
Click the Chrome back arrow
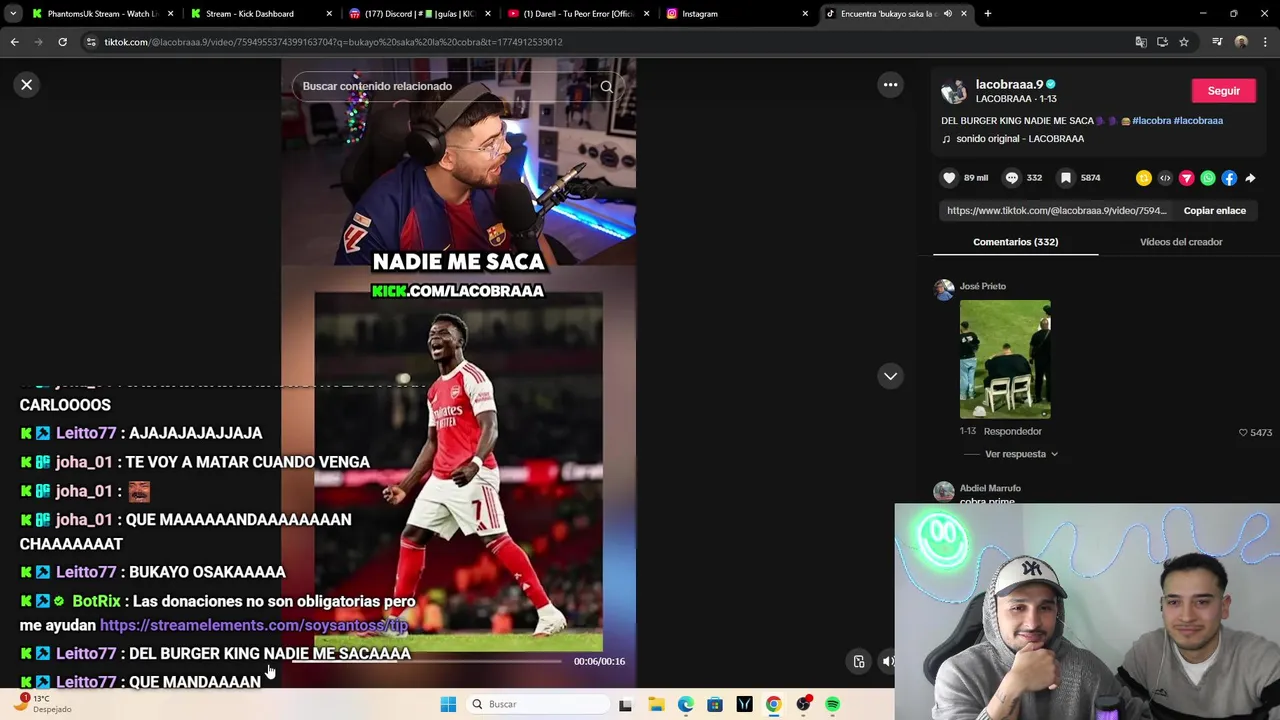(14, 42)
